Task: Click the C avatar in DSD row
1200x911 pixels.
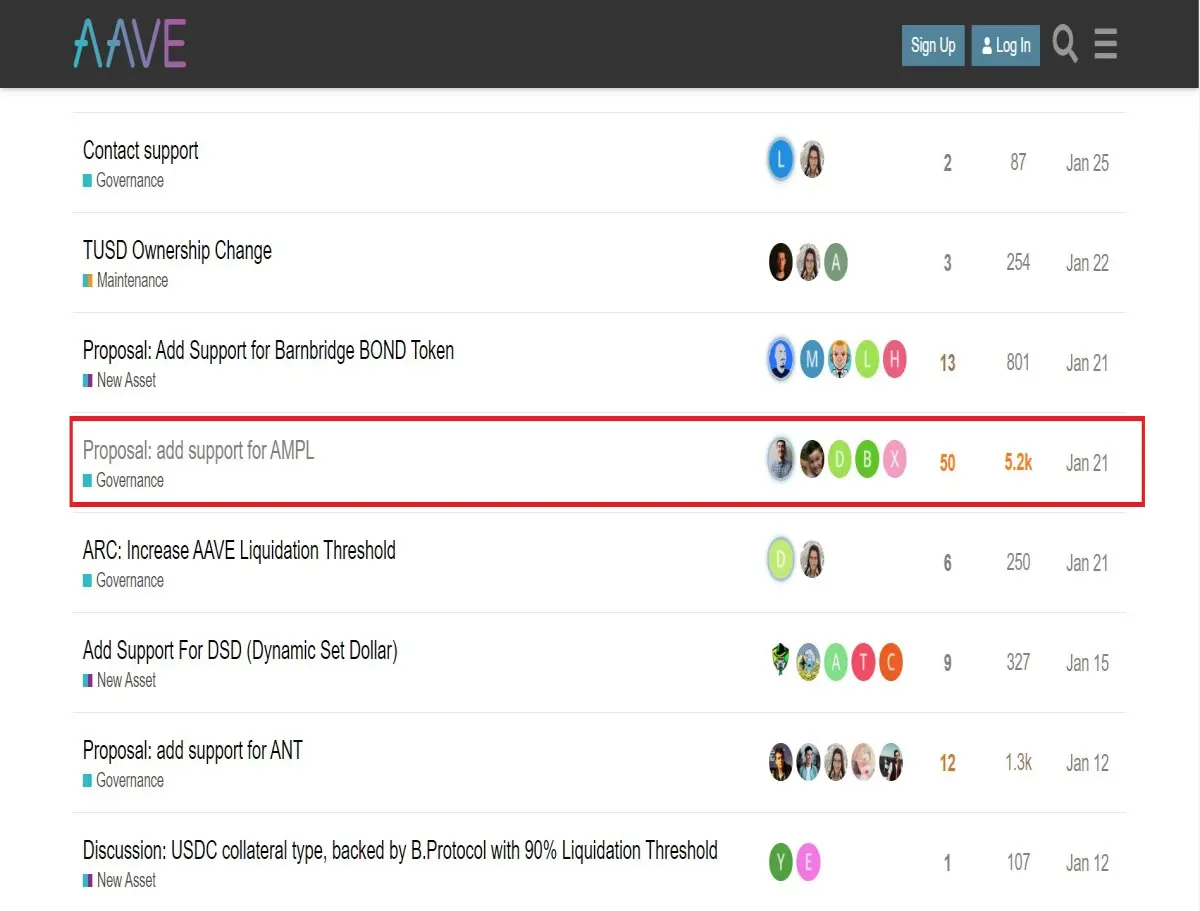Action: 891,661
